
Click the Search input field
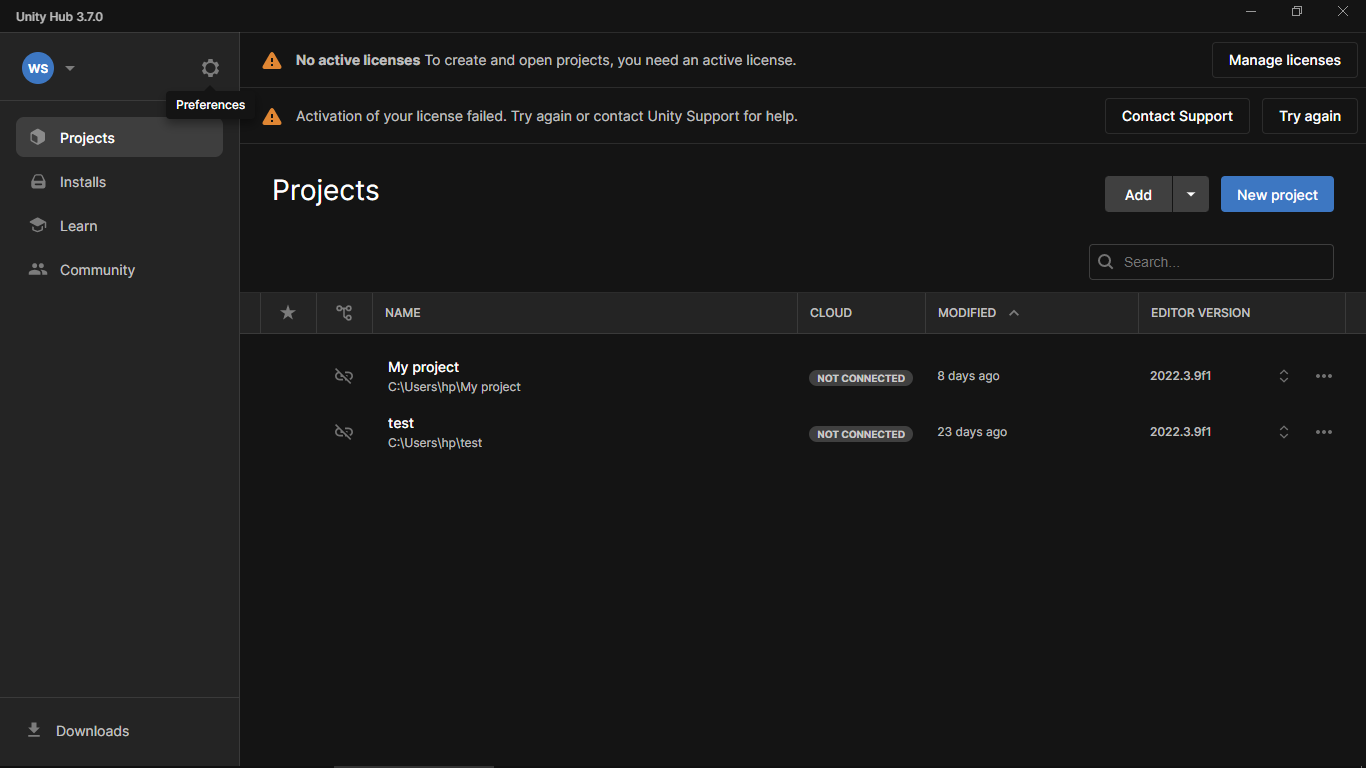point(1210,261)
